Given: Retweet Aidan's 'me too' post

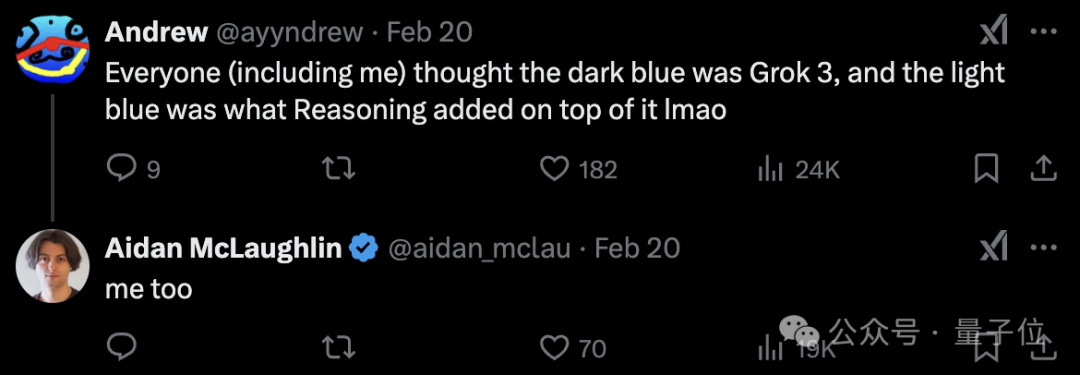Looking at the screenshot, I should (x=339, y=347).
